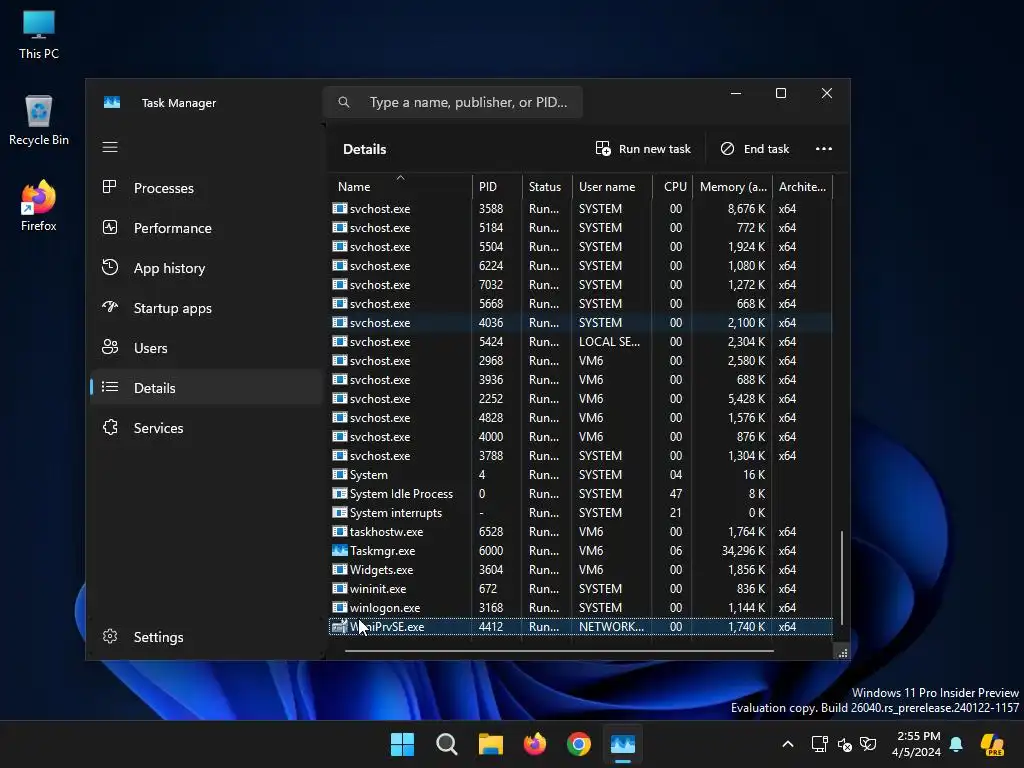Select the Recycle Bin desktop icon
This screenshot has height=768, width=1024.
tap(39, 121)
